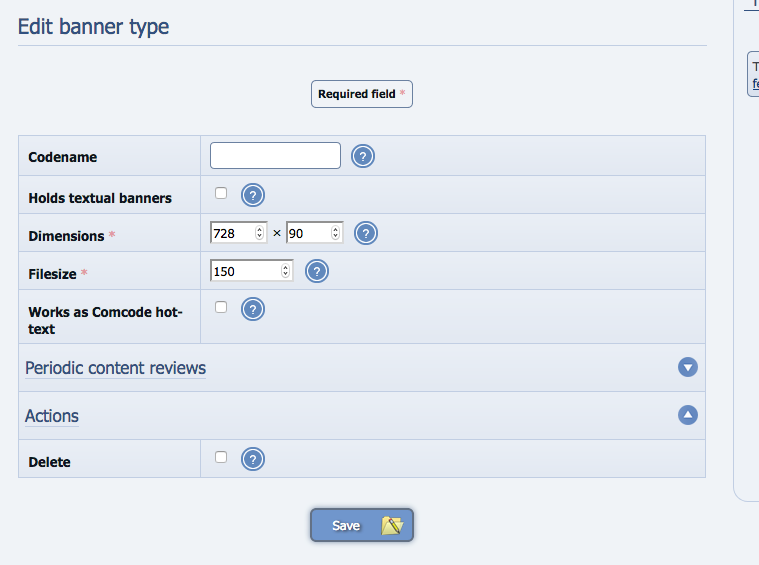The width and height of the screenshot is (759, 565).
Task: Check the Delete checkbox
Action: 221,457
